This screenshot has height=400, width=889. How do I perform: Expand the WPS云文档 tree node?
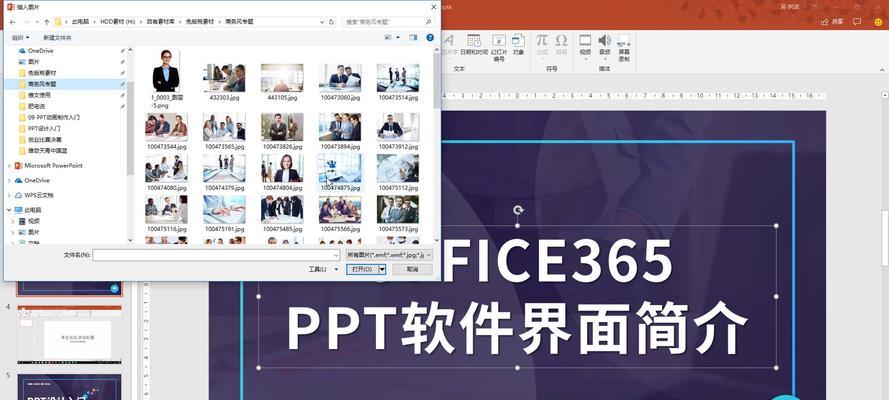(9, 195)
